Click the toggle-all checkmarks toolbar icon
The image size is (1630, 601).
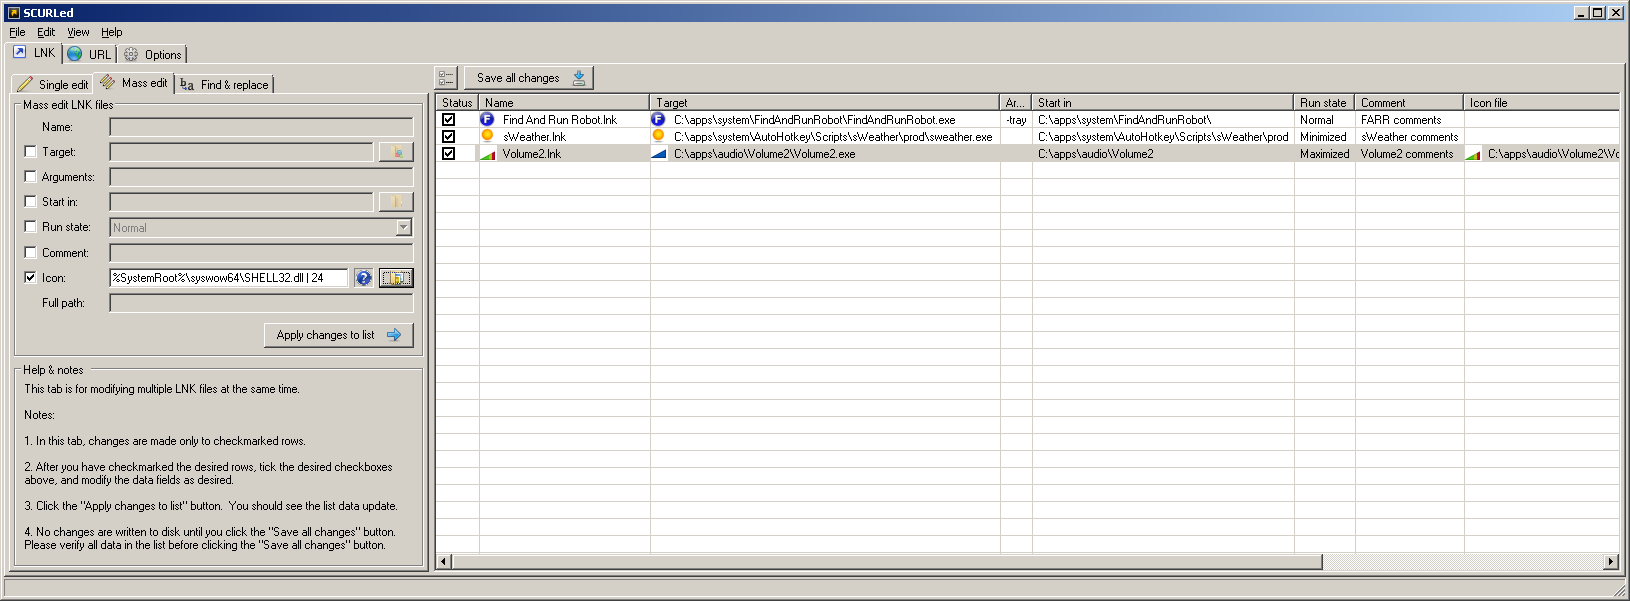(446, 78)
